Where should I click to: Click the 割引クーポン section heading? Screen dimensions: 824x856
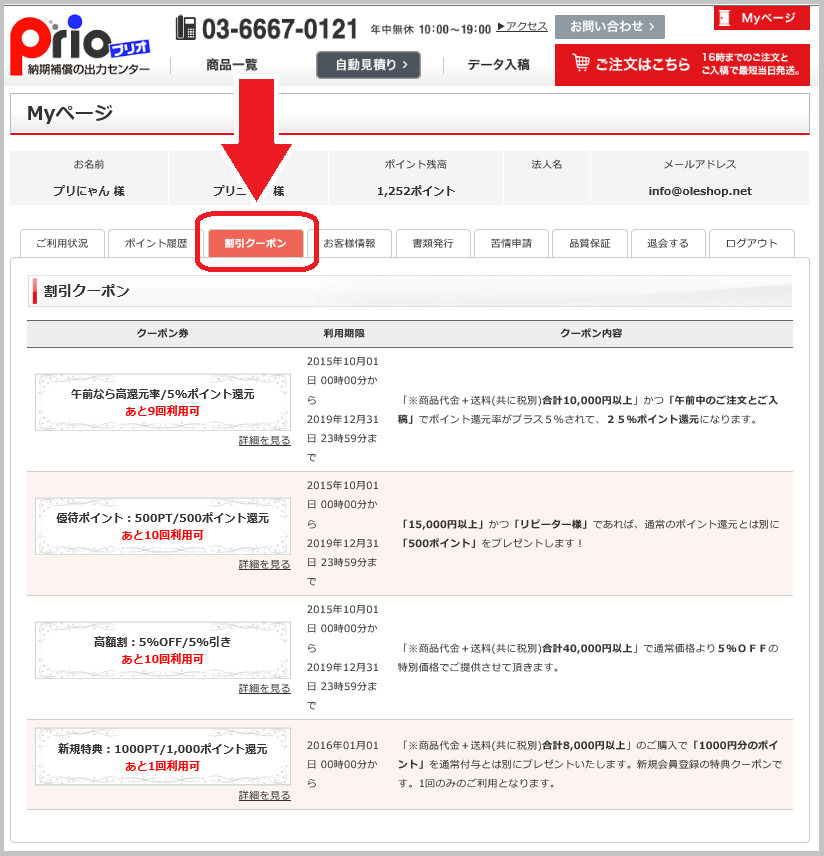(x=87, y=291)
